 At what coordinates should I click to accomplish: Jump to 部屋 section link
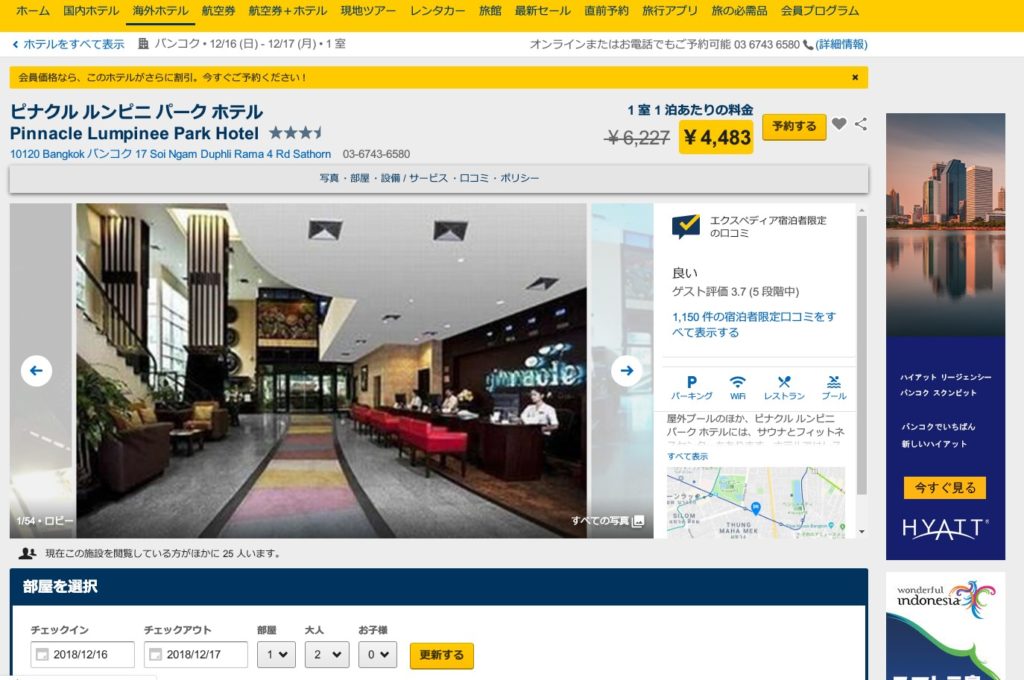click(360, 178)
